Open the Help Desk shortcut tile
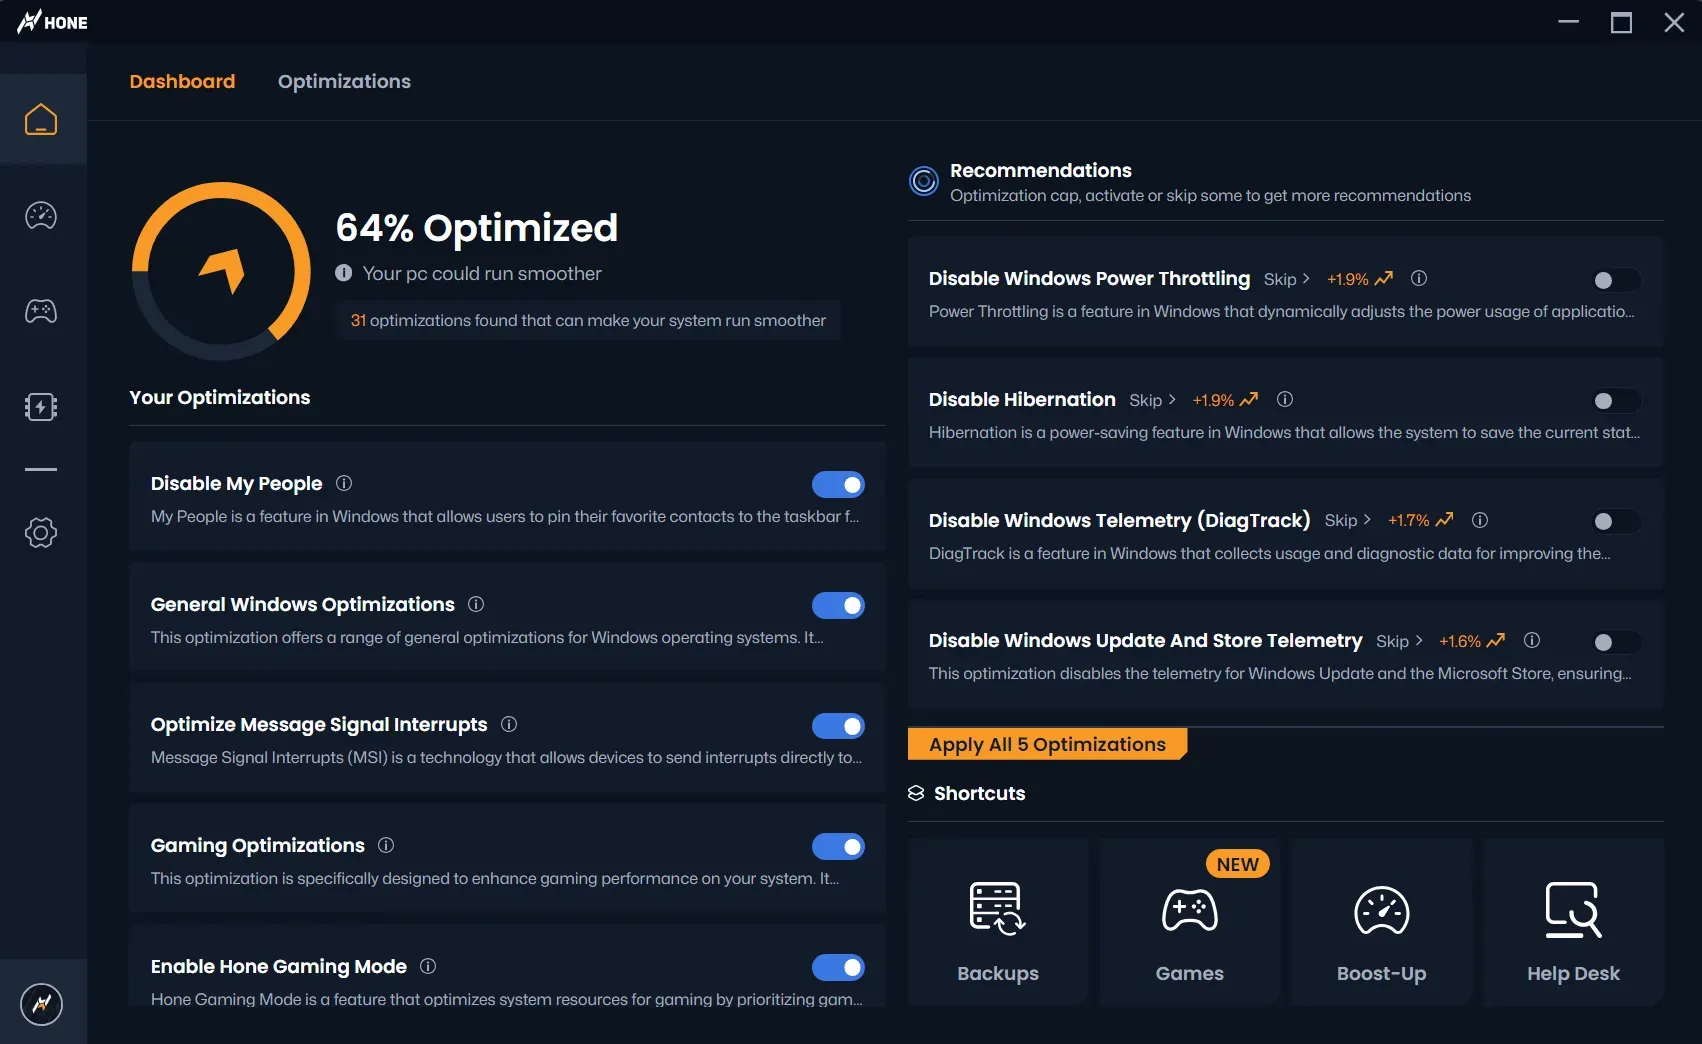Viewport: 1702px width, 1044px height. [1573, 922]
